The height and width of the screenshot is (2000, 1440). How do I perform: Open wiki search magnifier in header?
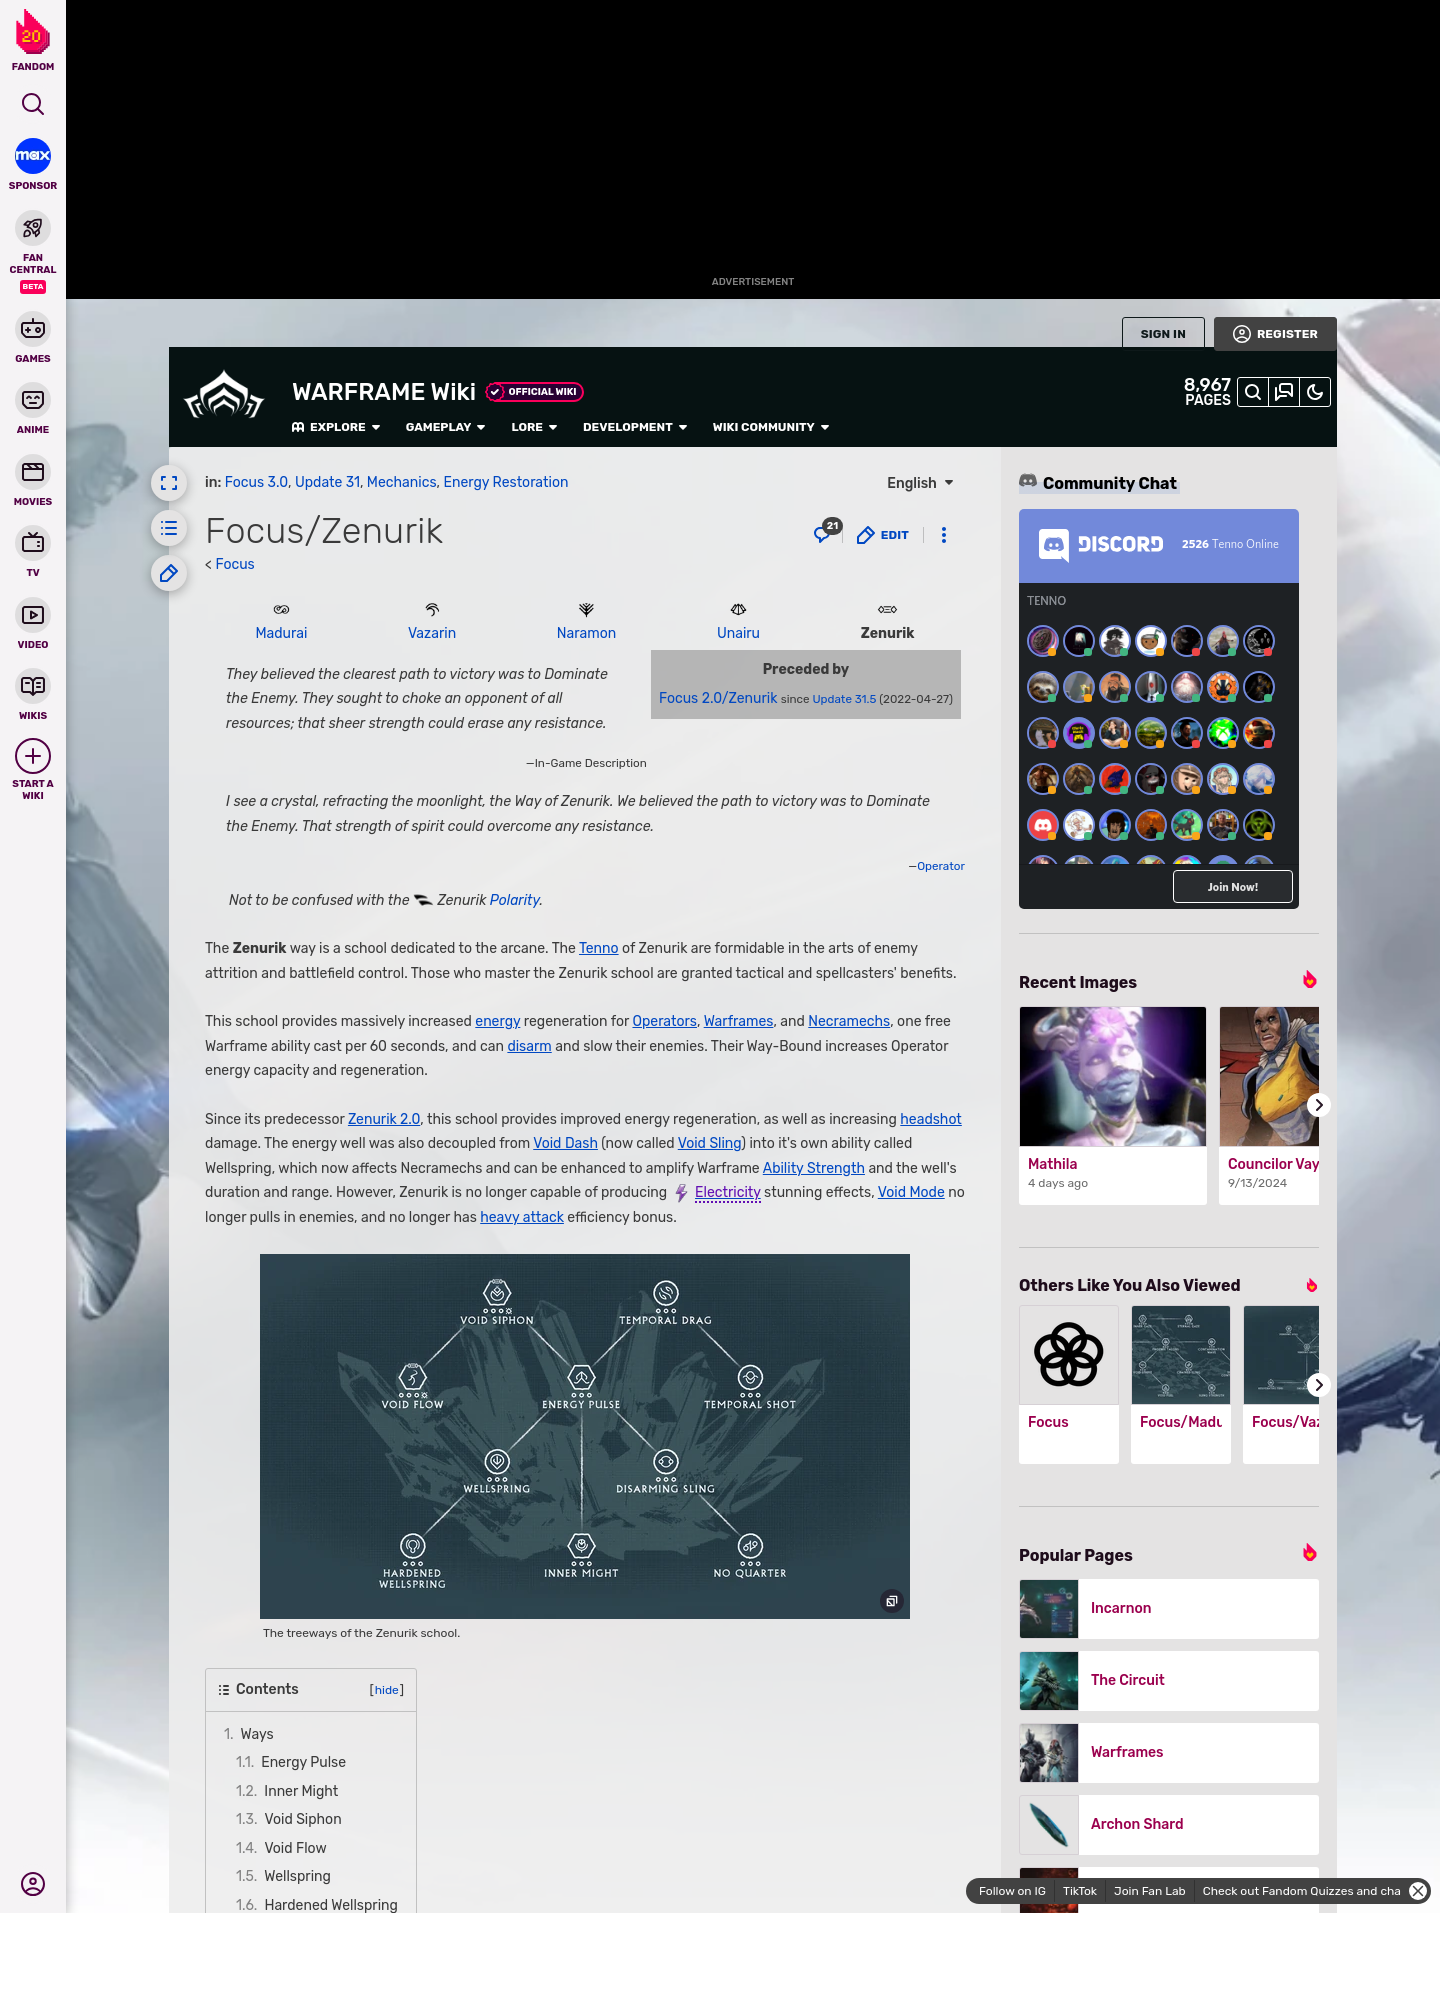1253,392
